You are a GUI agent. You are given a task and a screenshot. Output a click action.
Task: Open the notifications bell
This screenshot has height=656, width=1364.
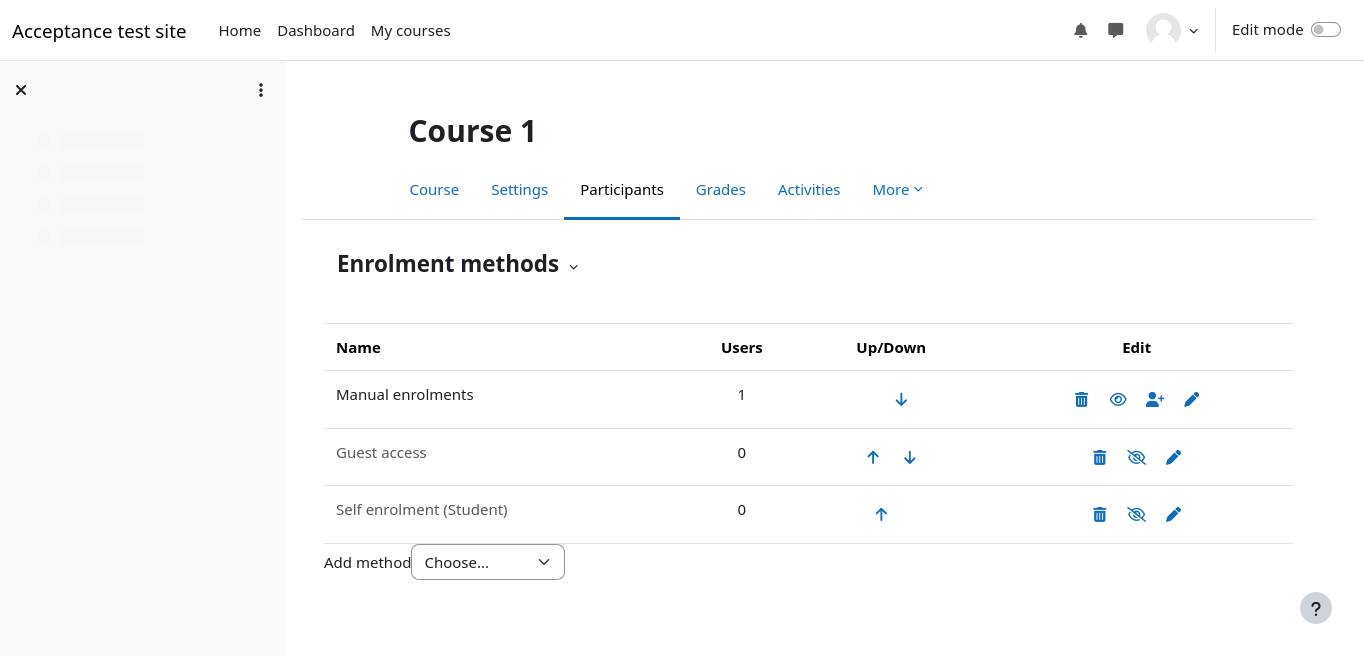[x=1081, y=31]
